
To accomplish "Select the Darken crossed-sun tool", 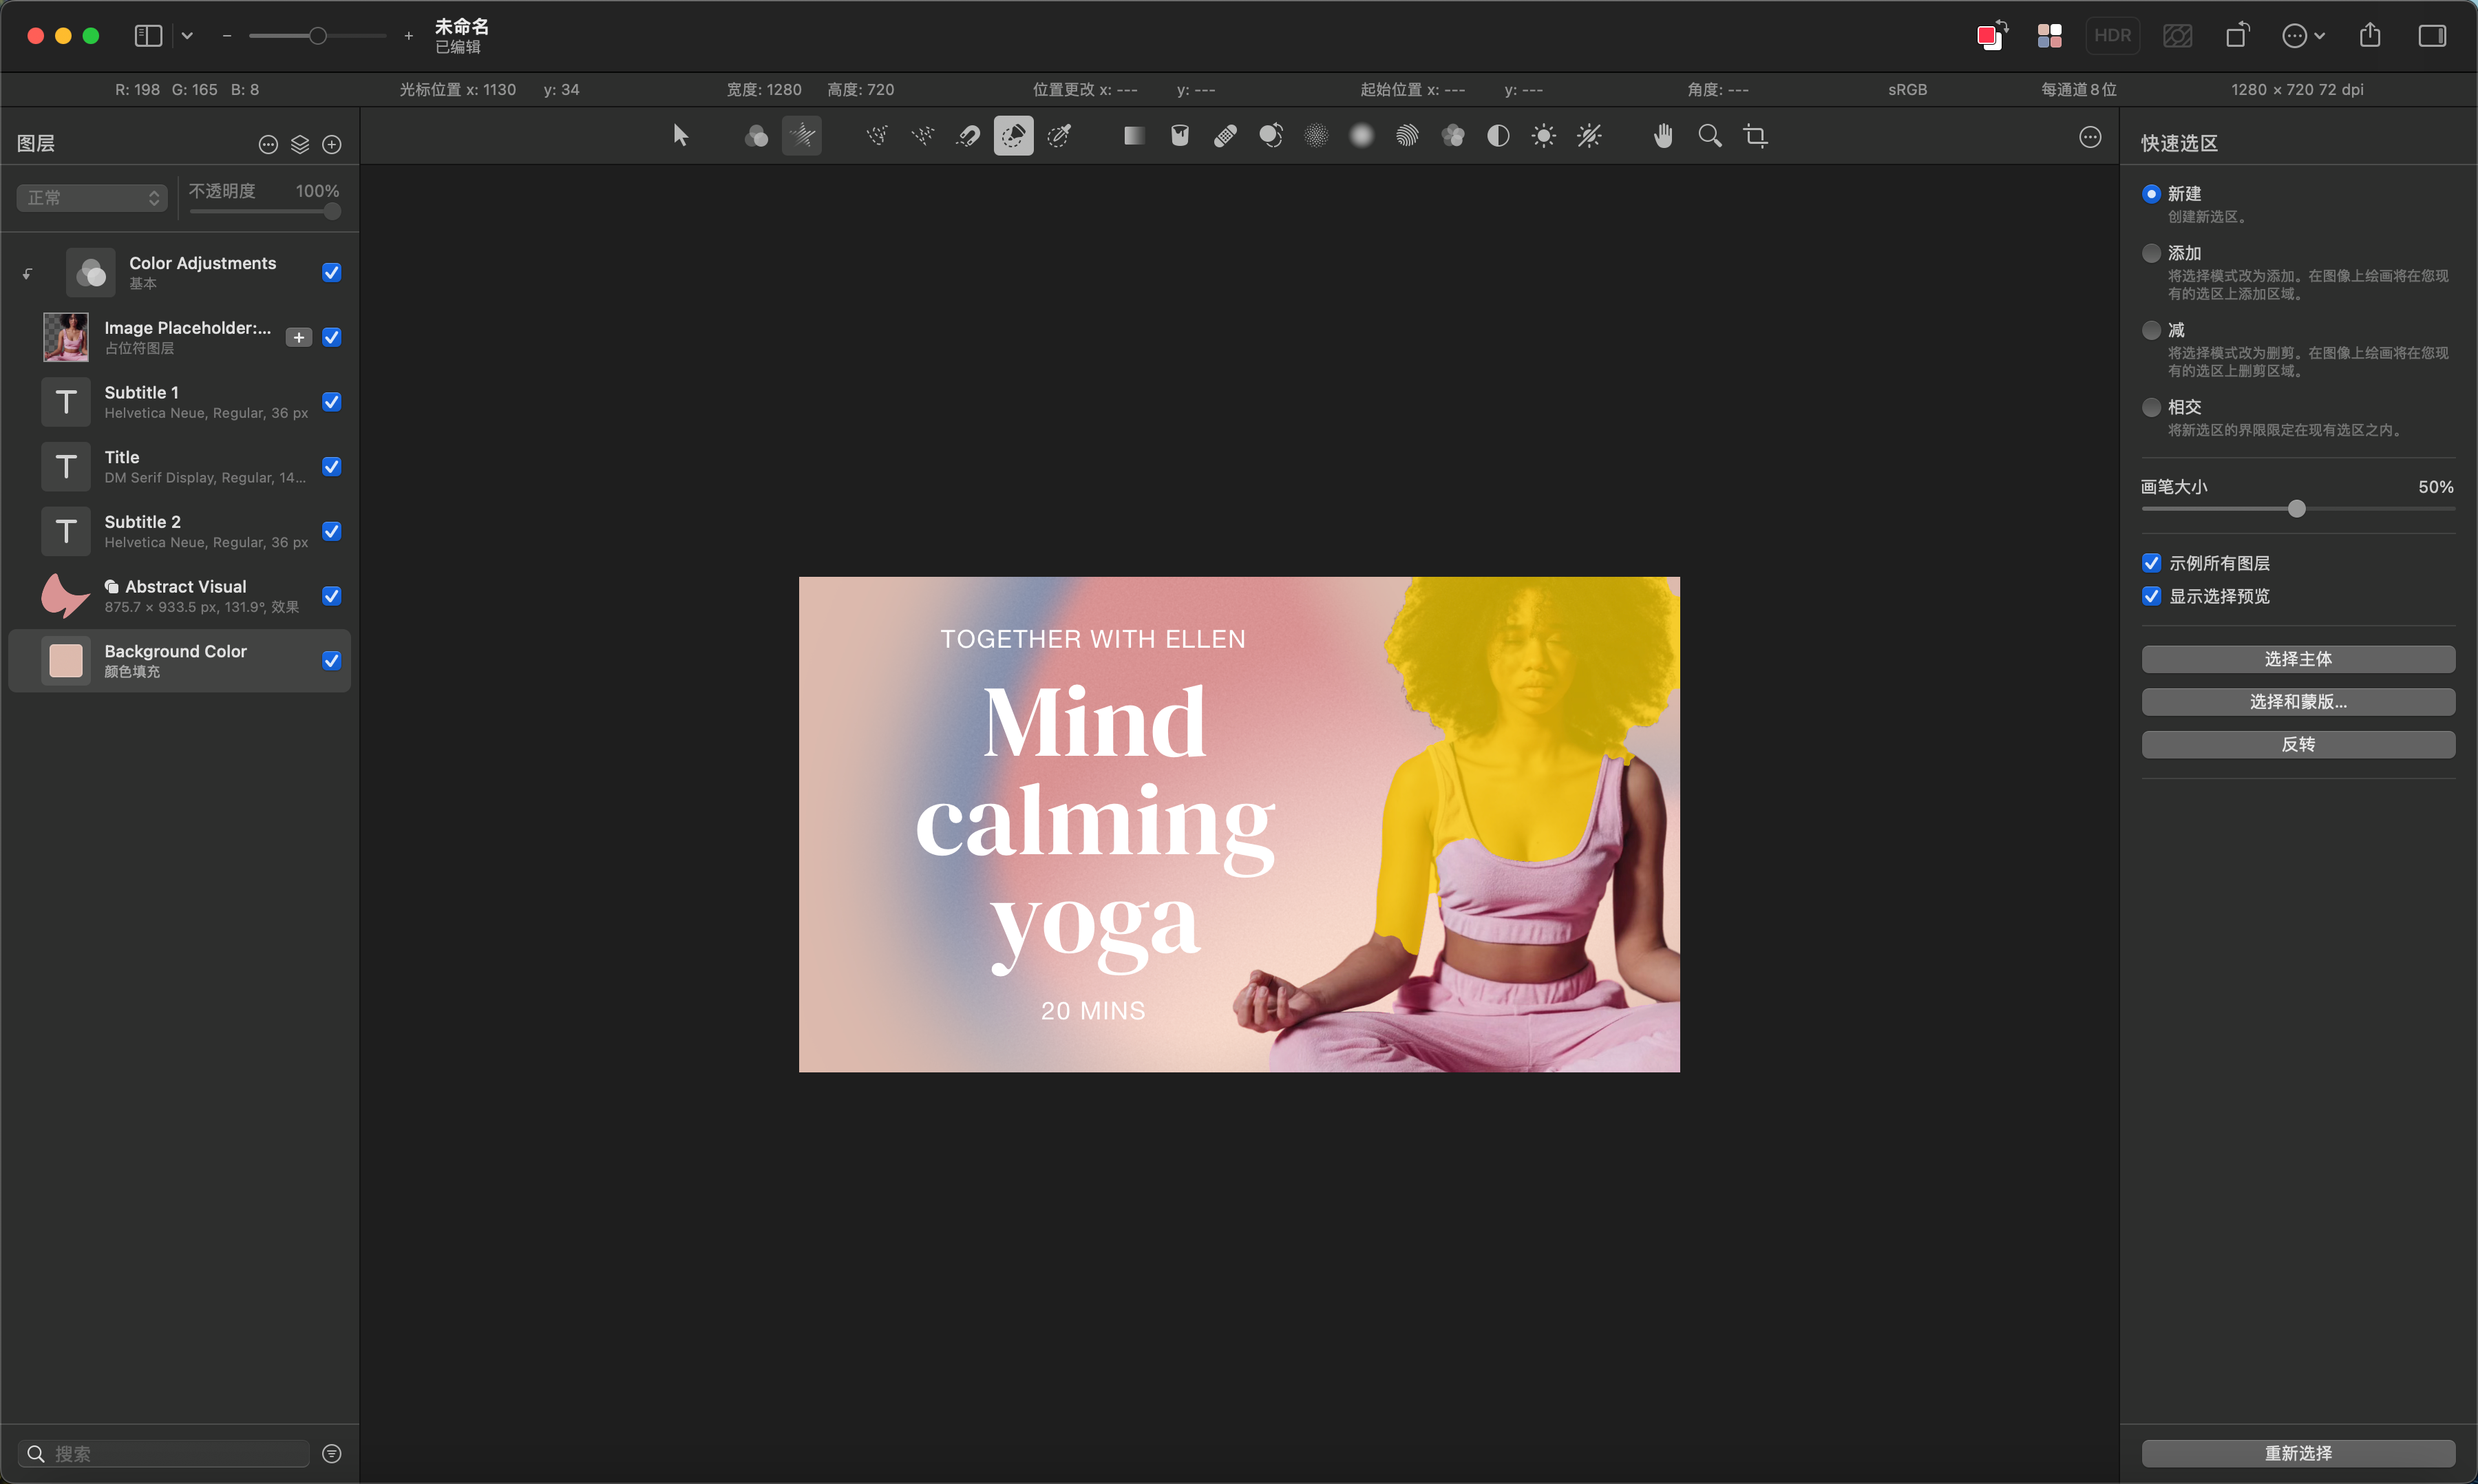I will [x=1590, y=135].
